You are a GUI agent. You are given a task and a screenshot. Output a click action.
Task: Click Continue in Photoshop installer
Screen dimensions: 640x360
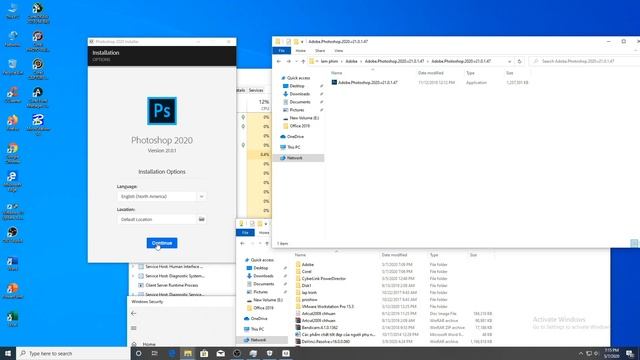point(162,243)
